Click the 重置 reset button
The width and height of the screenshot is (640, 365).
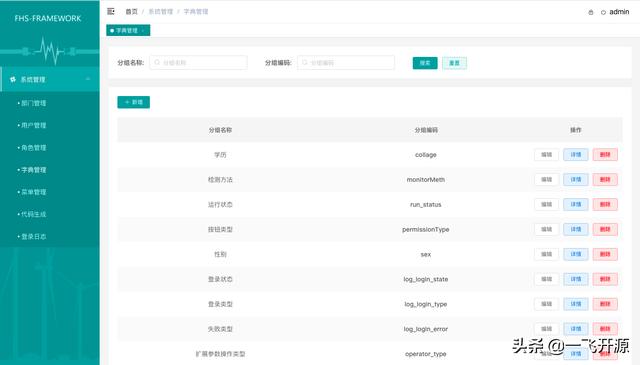[x=454, y=63]
